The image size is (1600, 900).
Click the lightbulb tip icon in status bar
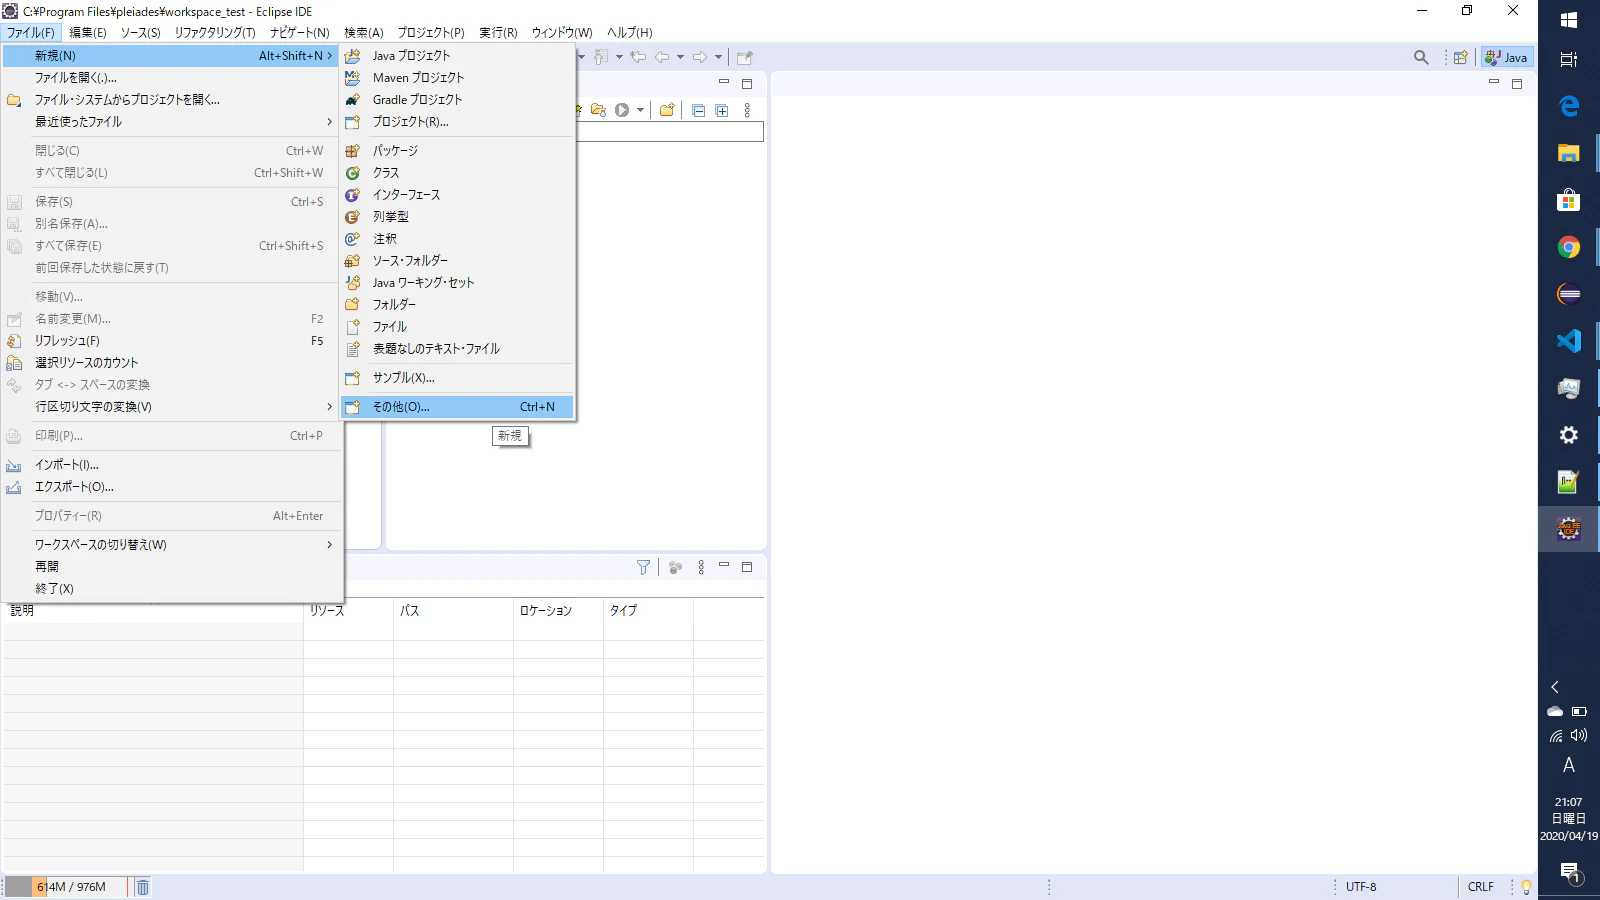pos(1526,887)
